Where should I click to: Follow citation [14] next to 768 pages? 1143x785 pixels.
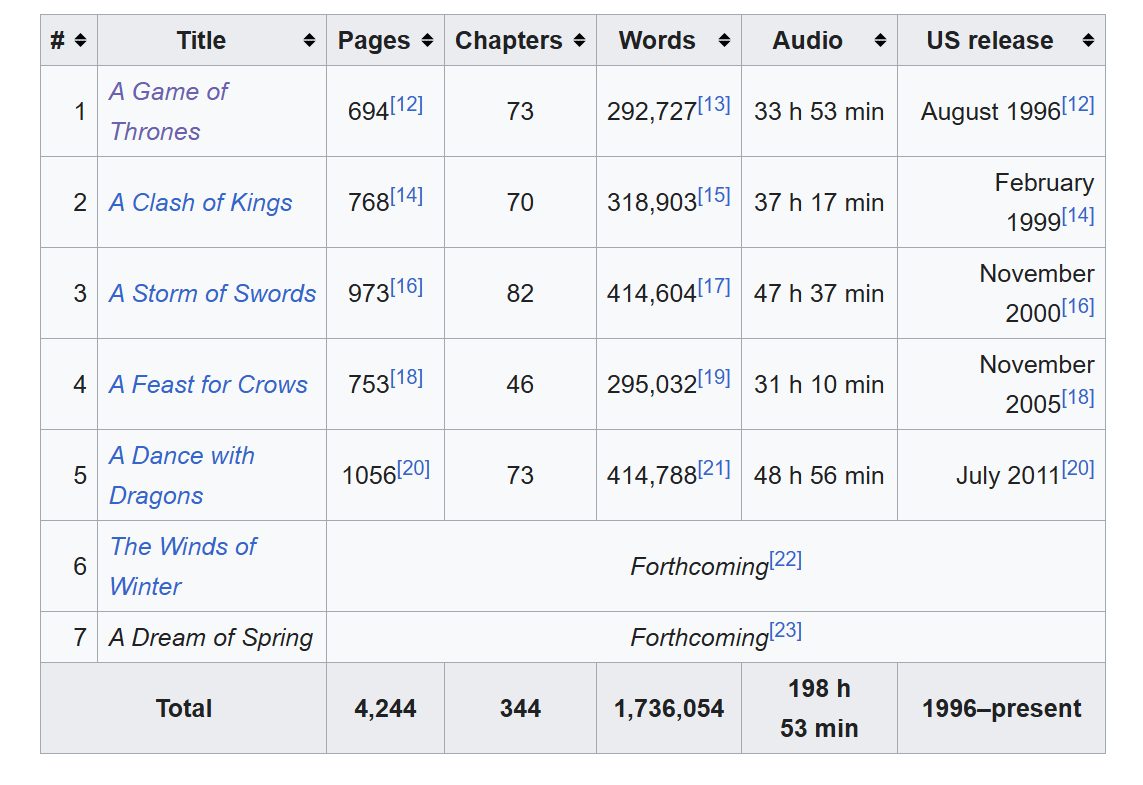pyautogui.click(x=407, y=196)
